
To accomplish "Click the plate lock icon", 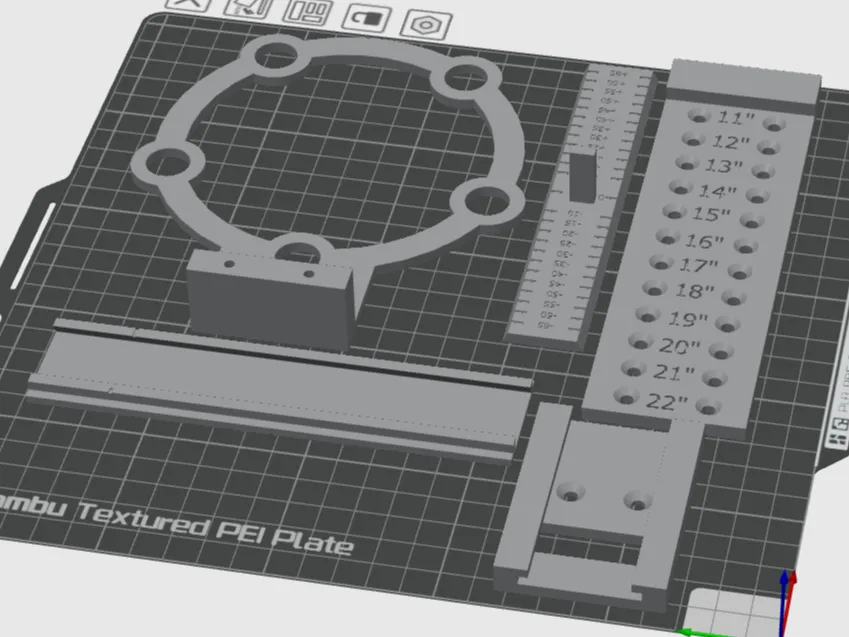I will coord(367,18).
